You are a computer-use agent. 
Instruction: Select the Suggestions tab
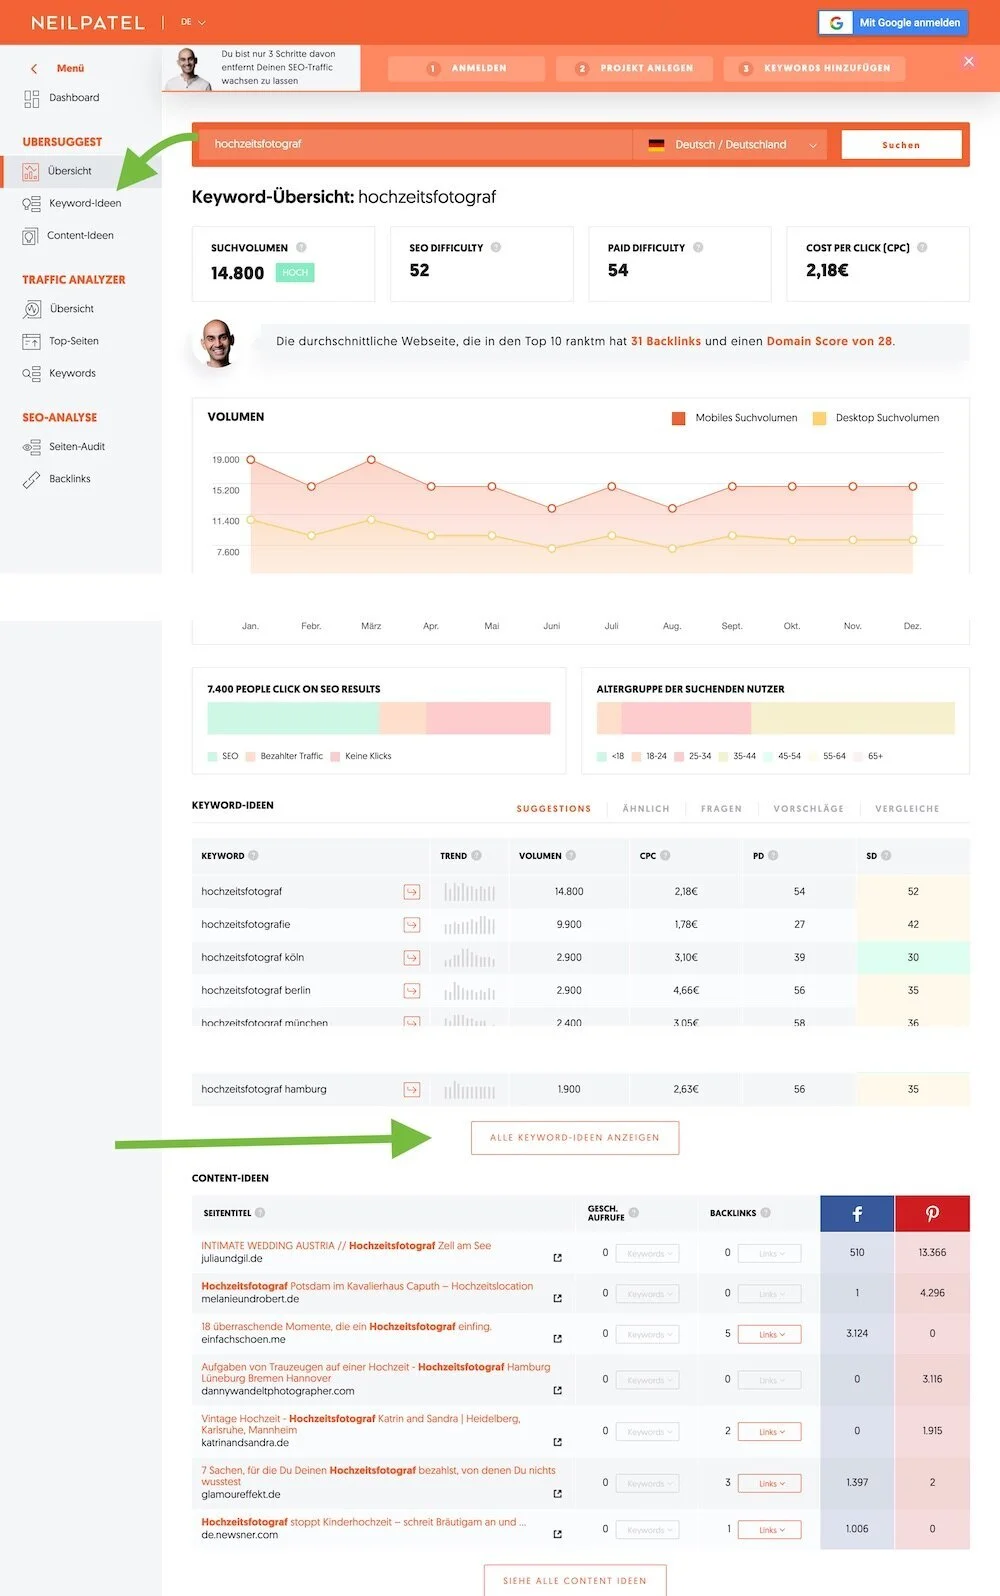tap(554, 808)
